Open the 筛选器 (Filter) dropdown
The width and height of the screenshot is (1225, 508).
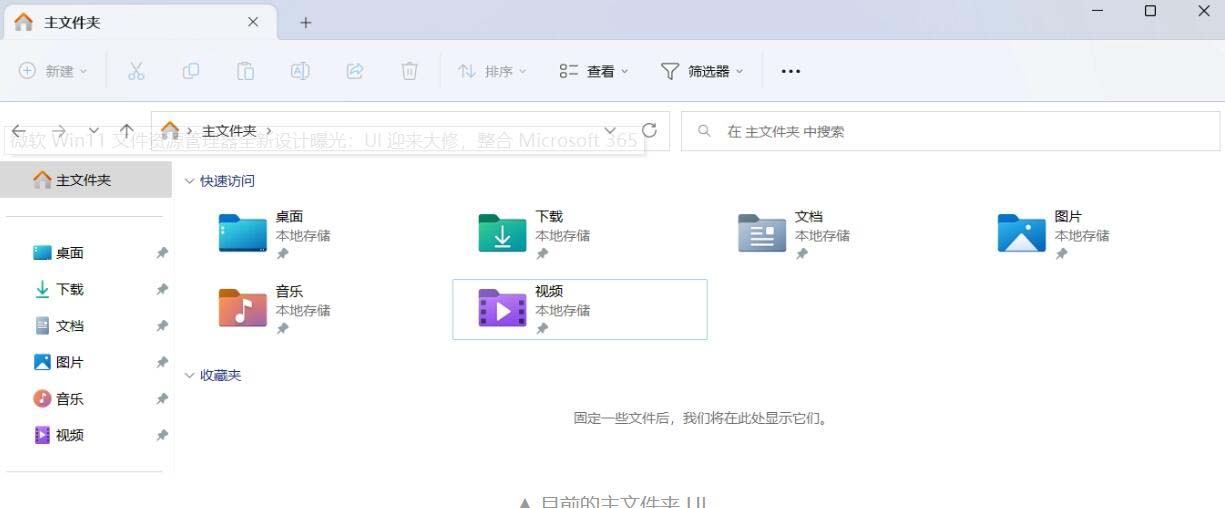[x=702, y=71]
